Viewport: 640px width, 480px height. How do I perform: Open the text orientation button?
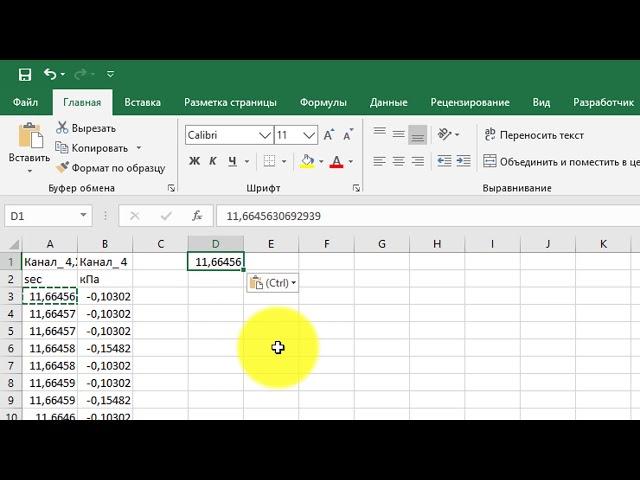[x=448, y=134]
